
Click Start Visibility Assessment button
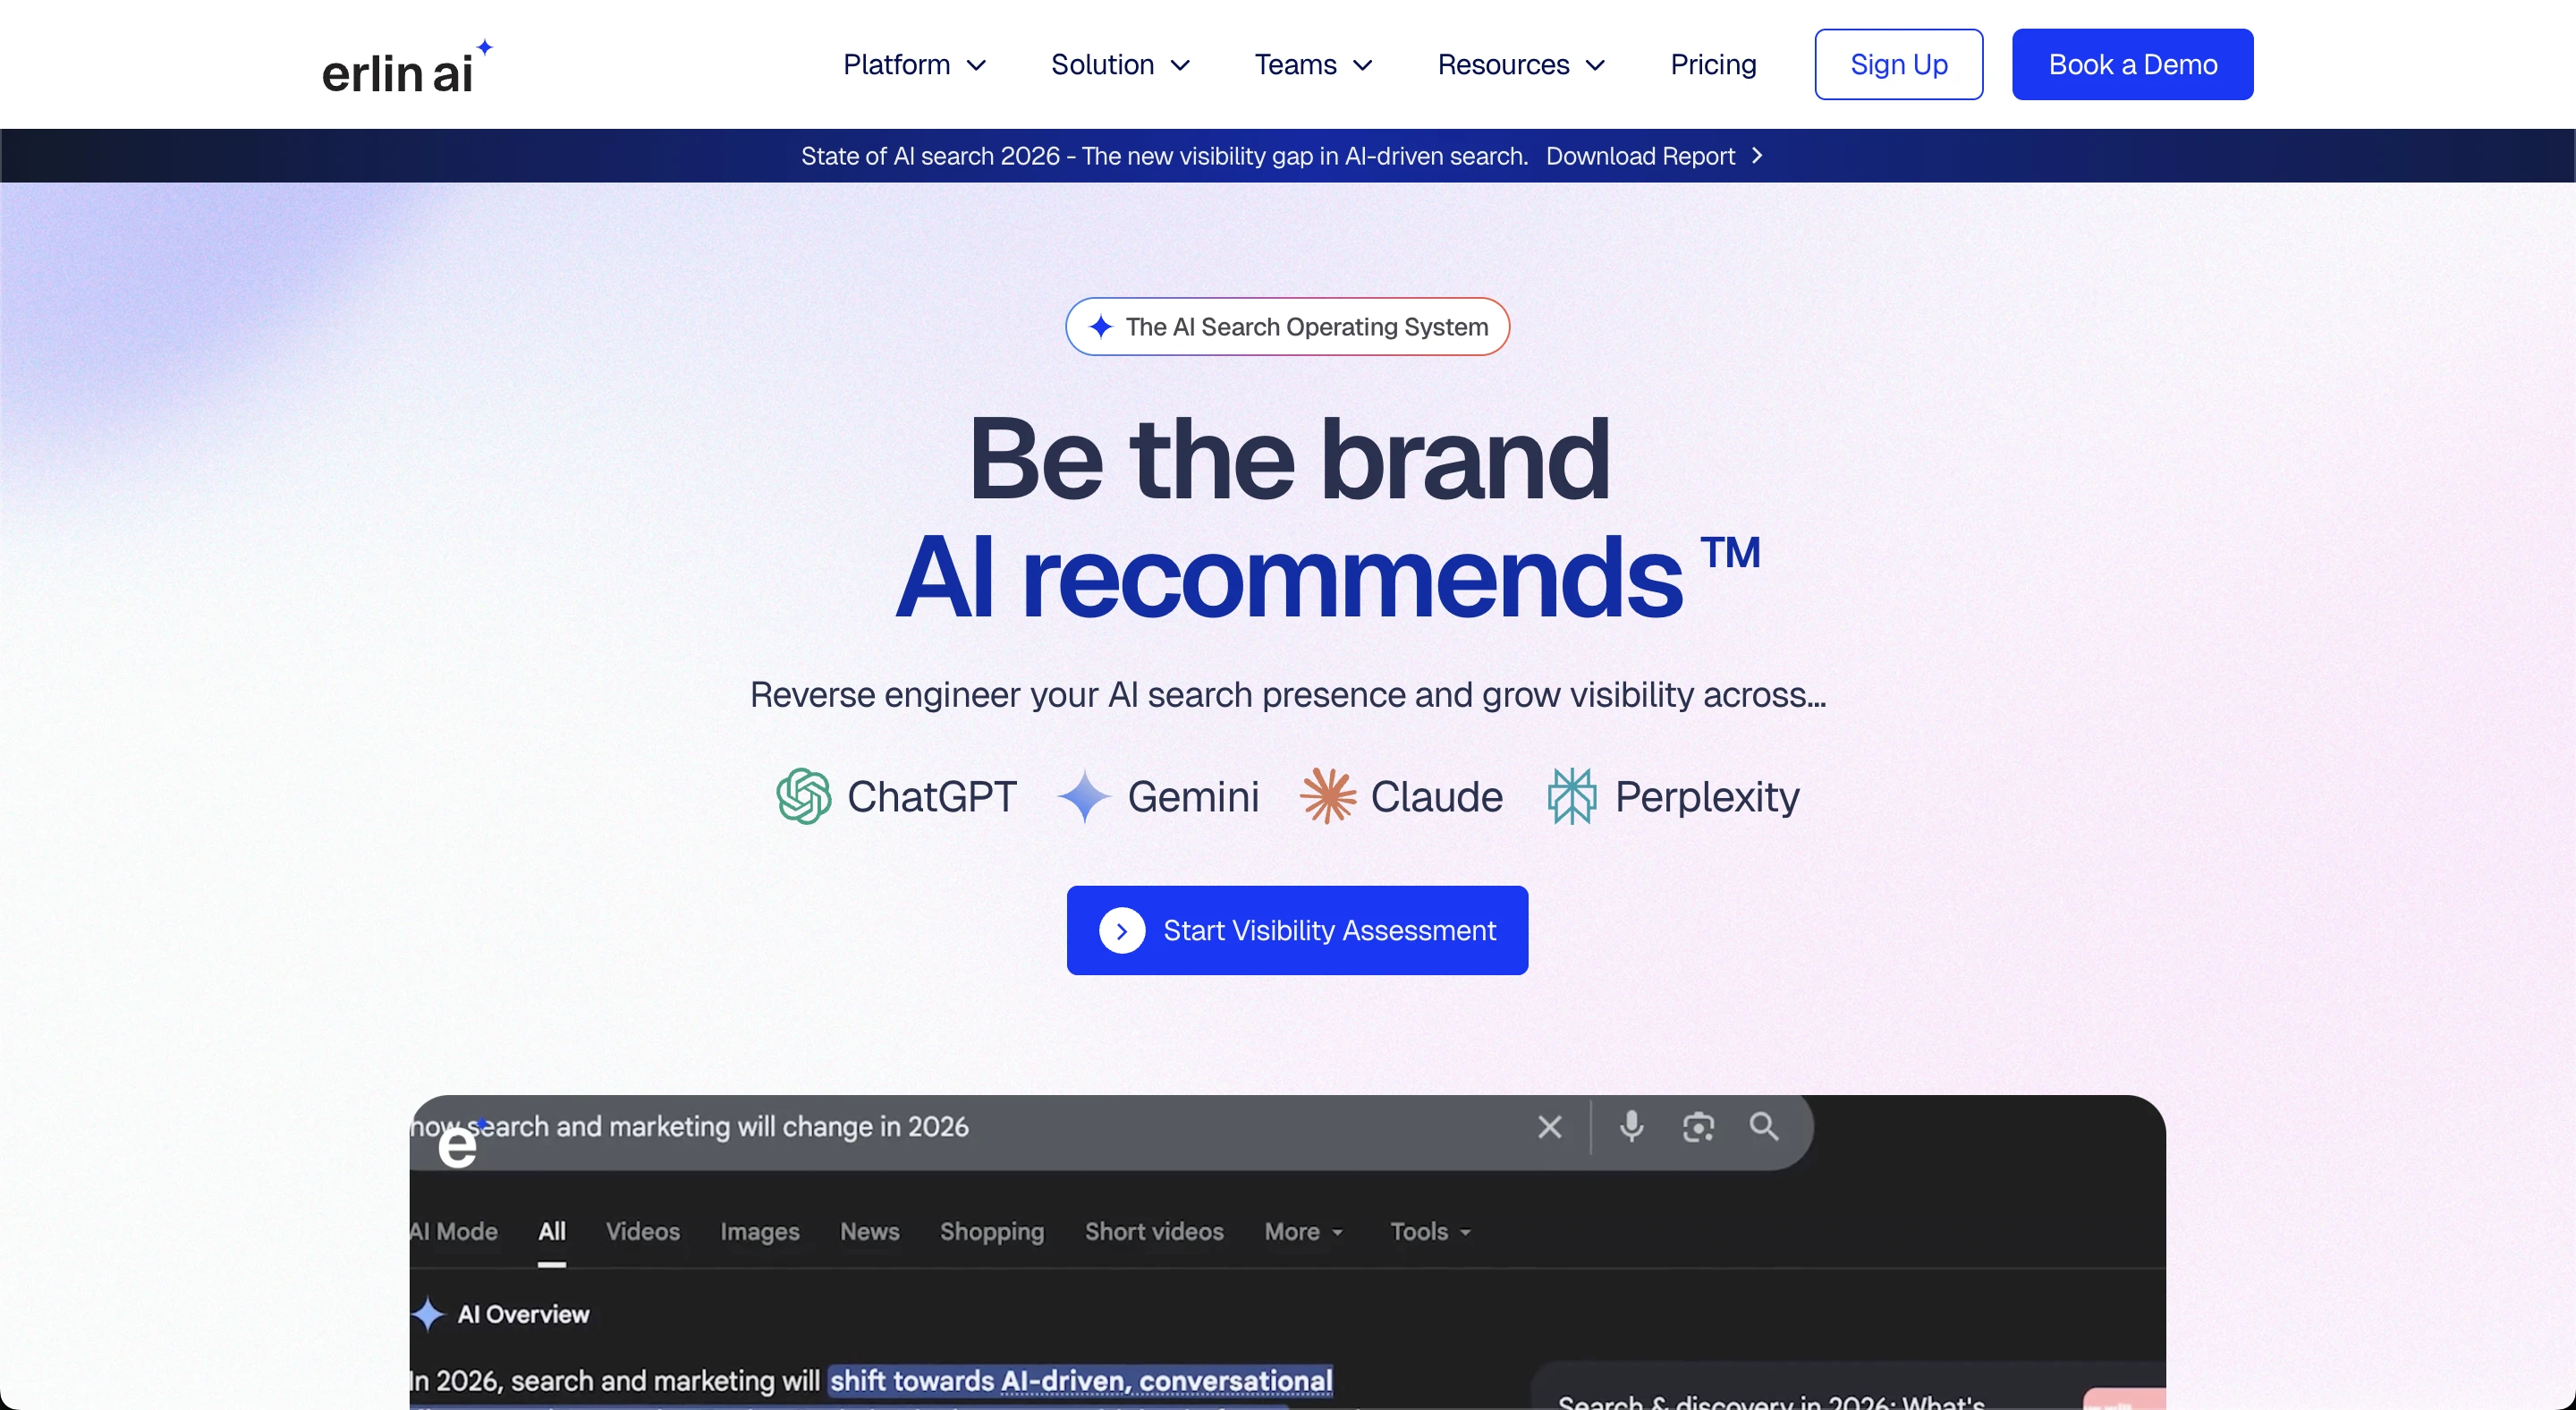(x=1297, y=930)
